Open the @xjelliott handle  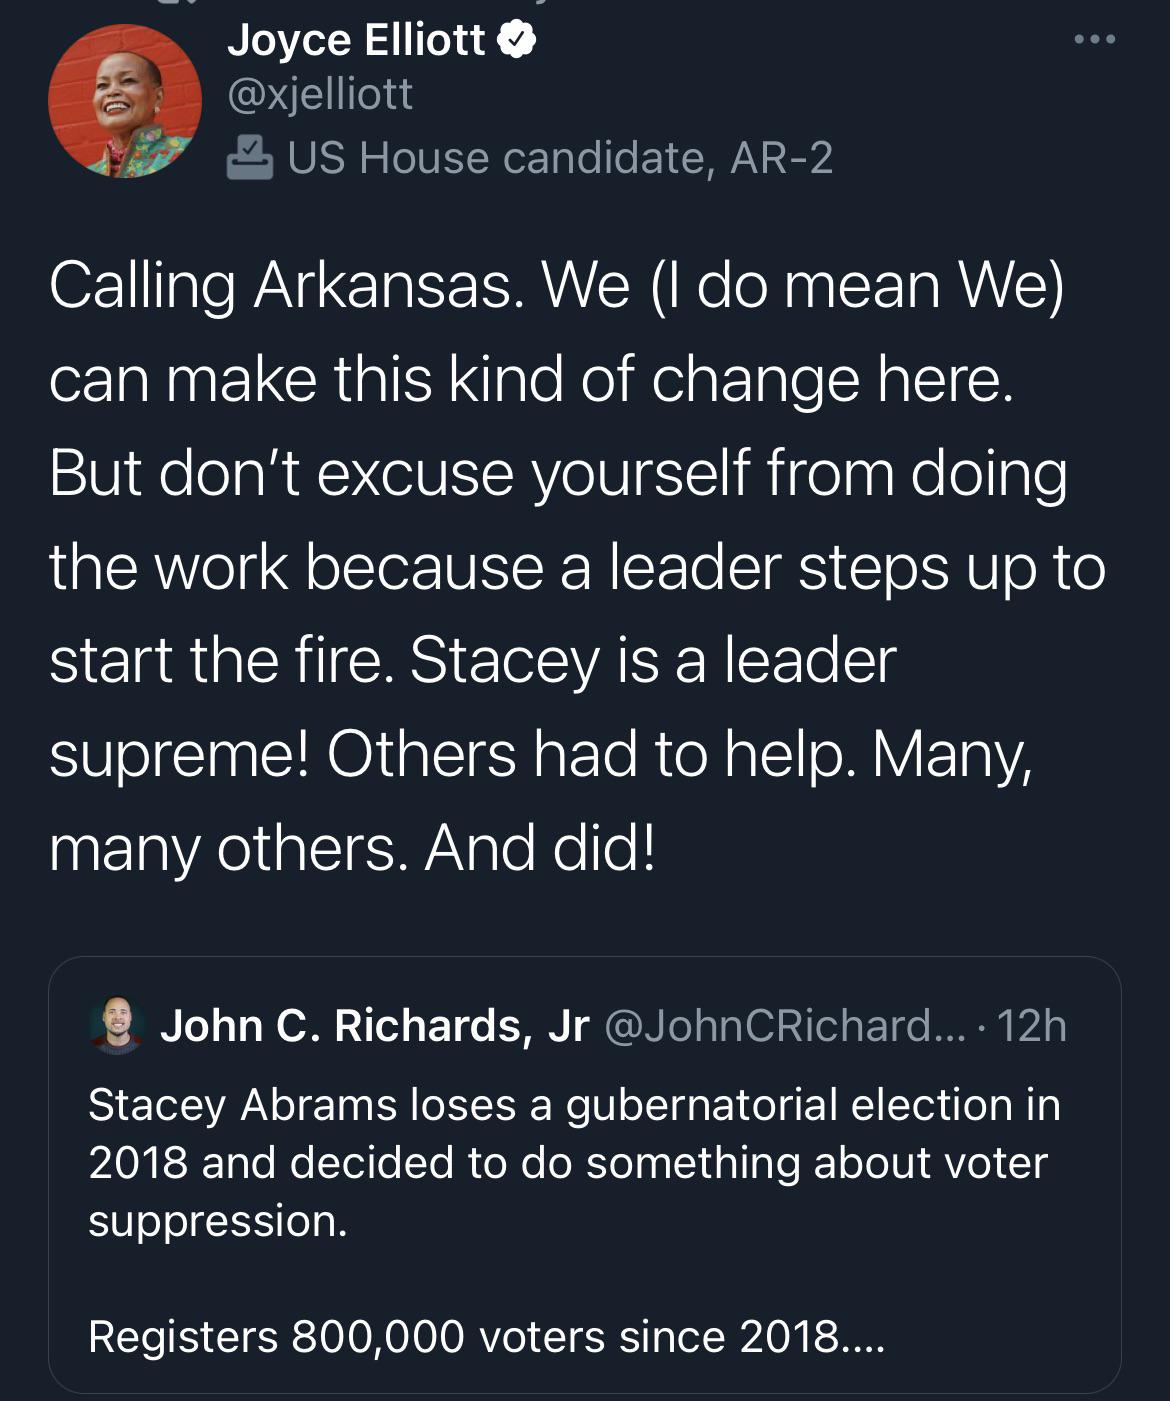320,95
